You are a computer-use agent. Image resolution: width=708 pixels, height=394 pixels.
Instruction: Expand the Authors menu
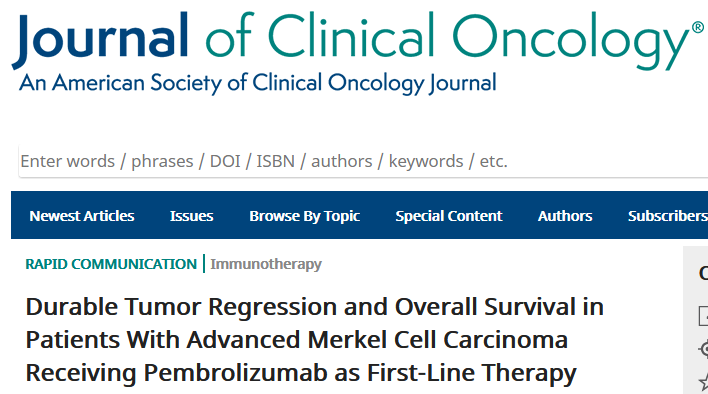(565, 216)
